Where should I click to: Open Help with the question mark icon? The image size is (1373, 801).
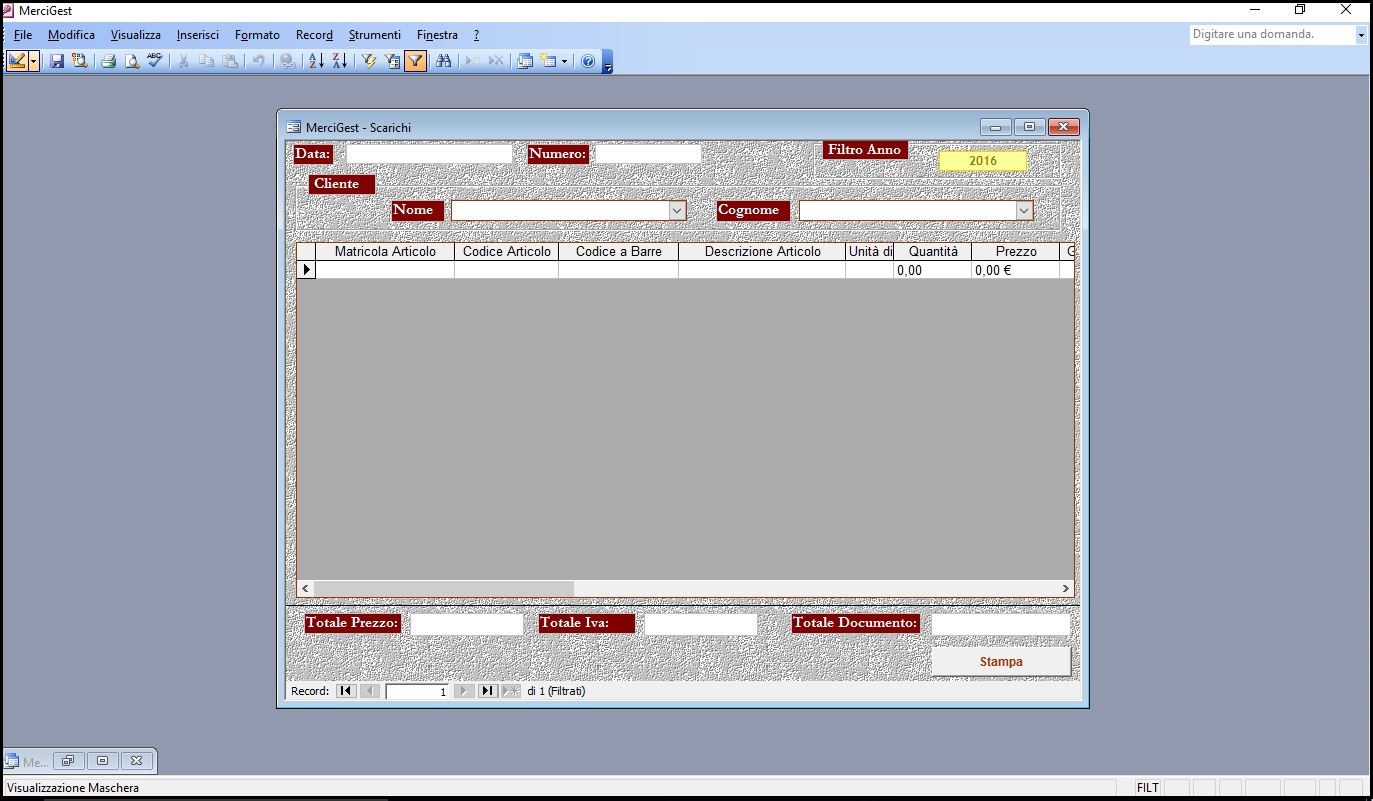tap(588, 61)
